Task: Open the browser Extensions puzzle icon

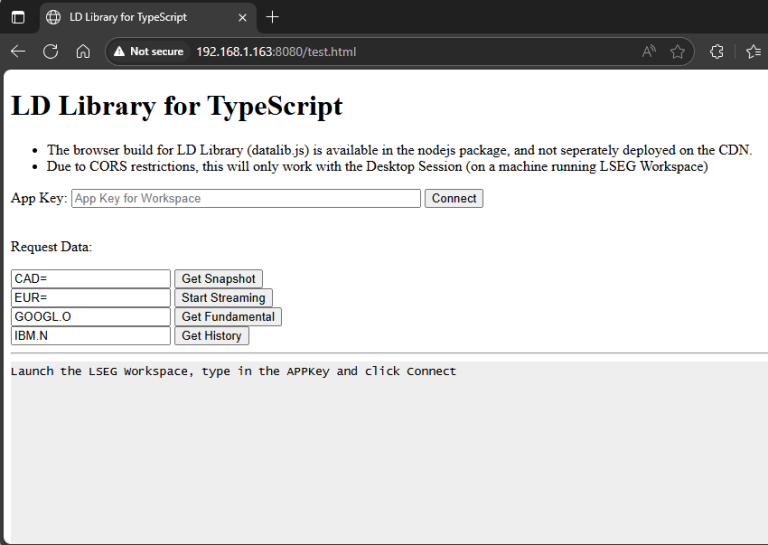Action: tap(717, 51)
